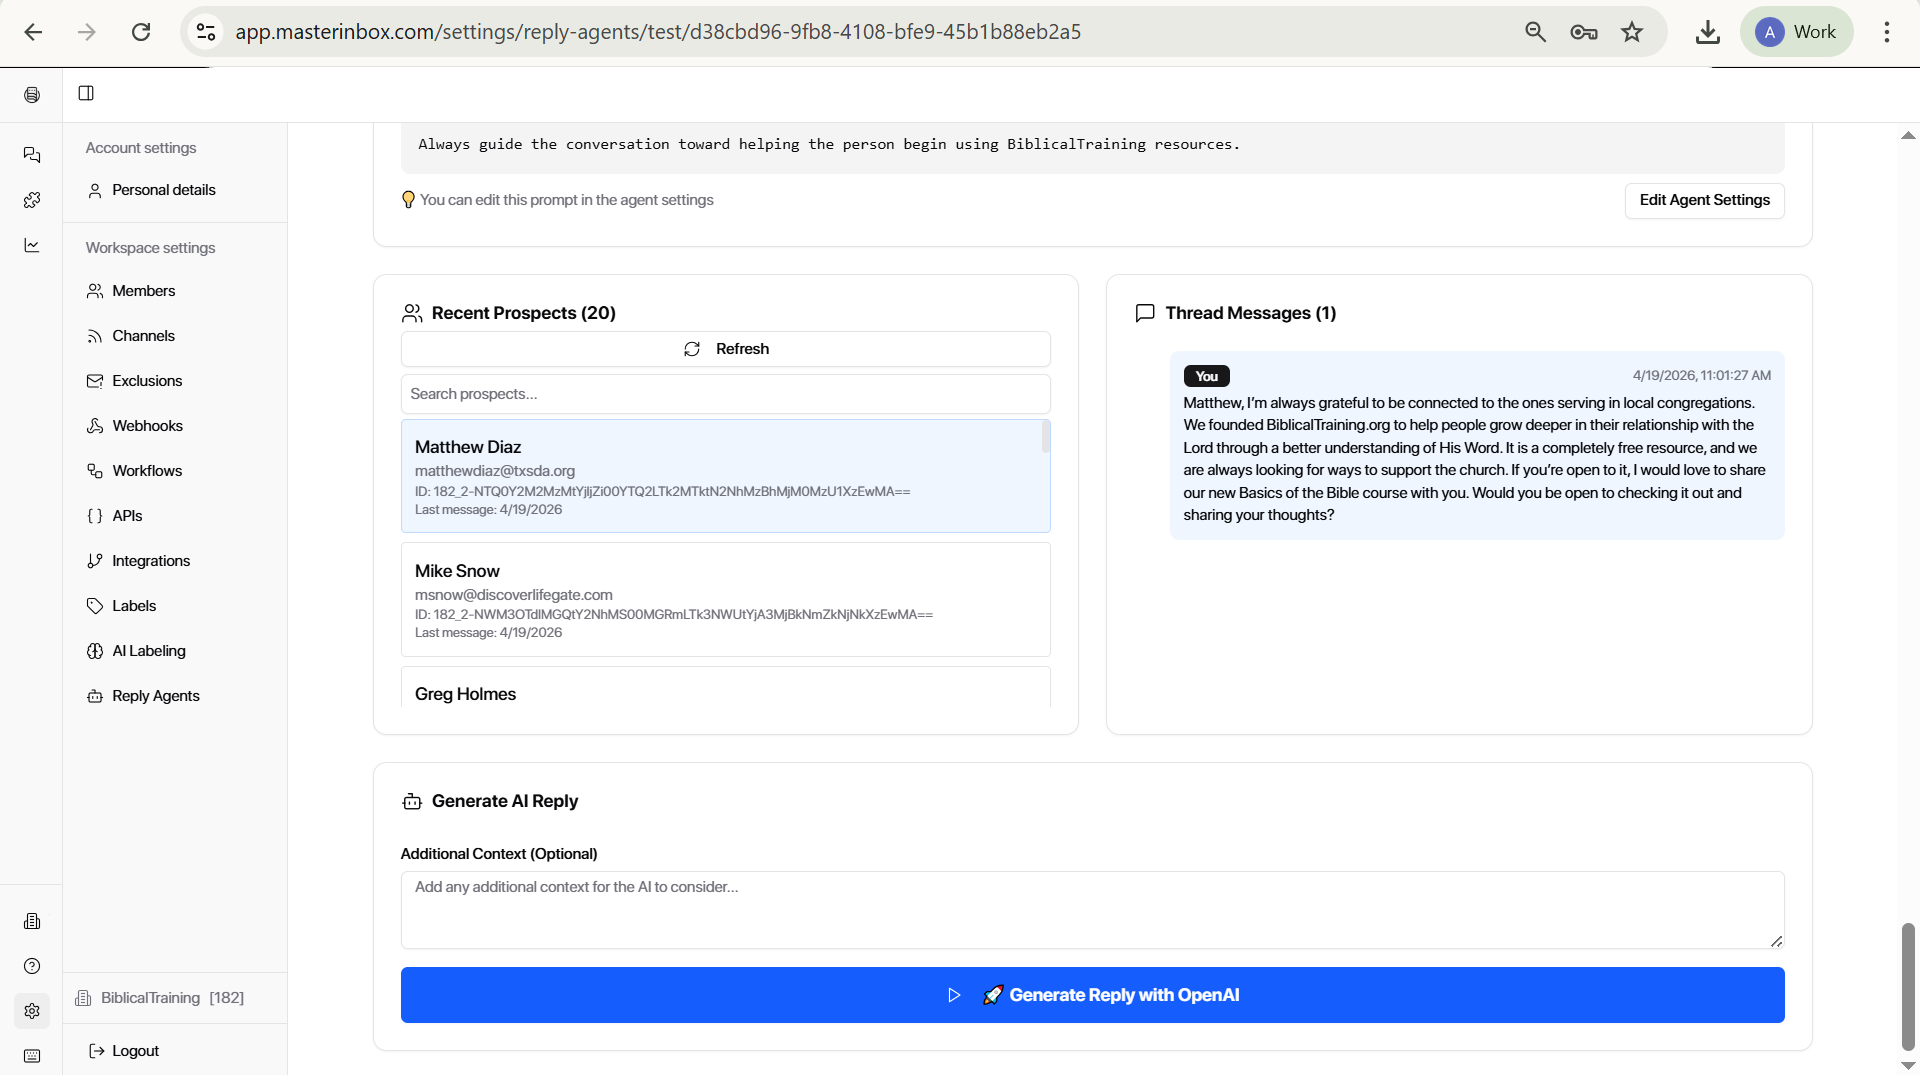Navigate to AI Labeling settings
The image size is (1920, 1075).
(148, 651)
